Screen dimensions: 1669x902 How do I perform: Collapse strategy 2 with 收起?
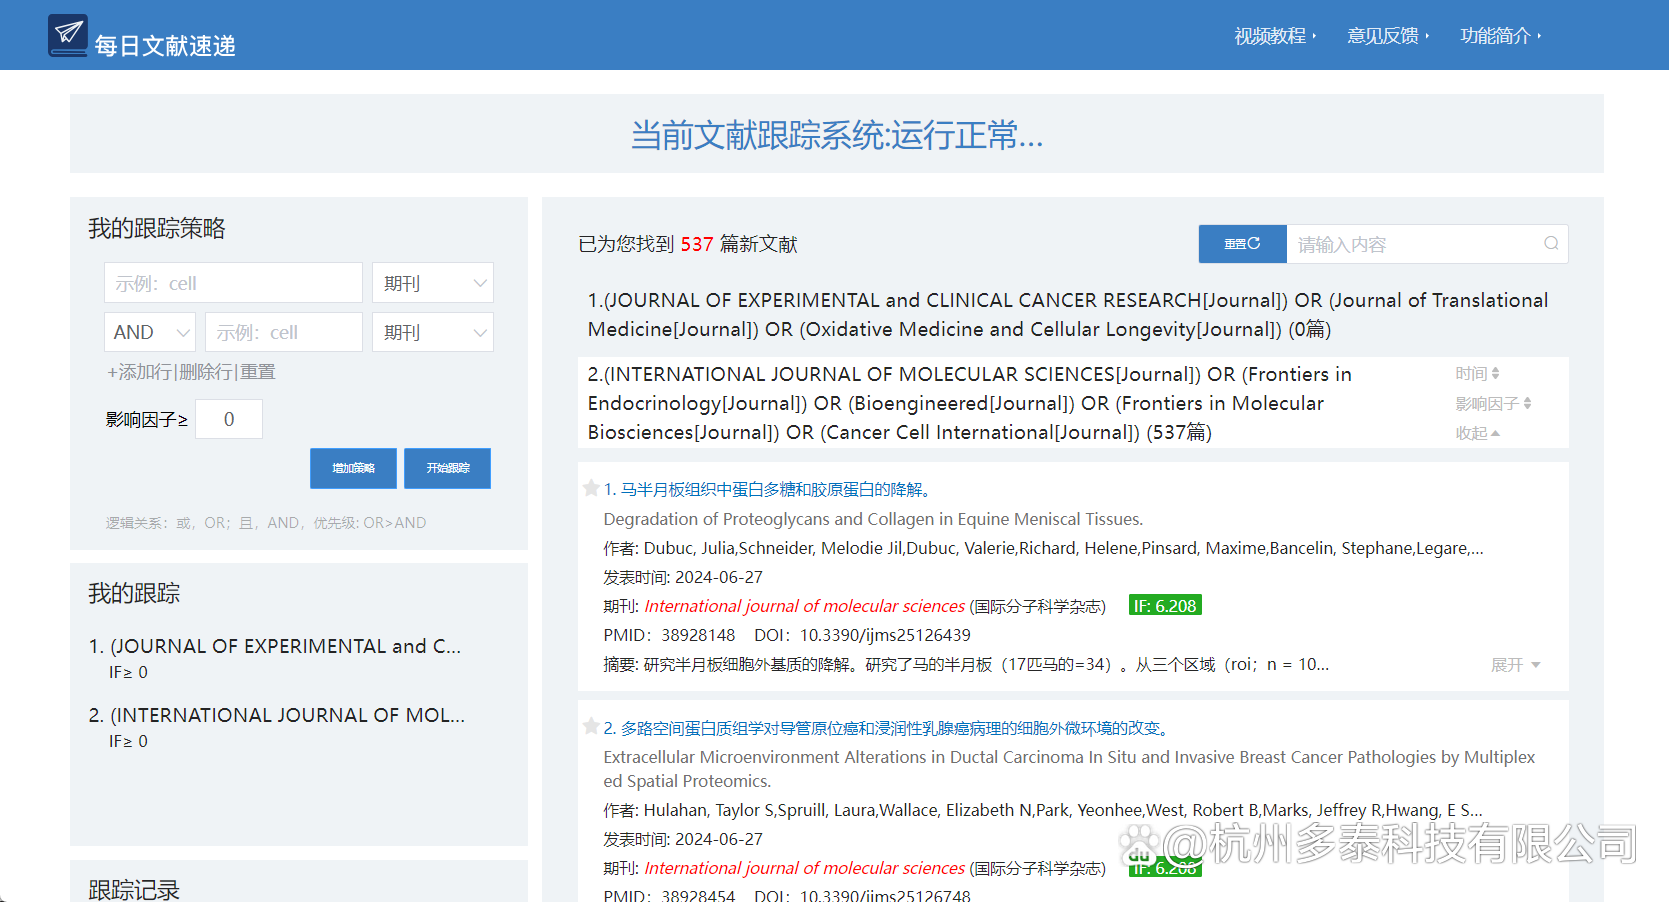pyautogui.click(x=1477, y=433)
